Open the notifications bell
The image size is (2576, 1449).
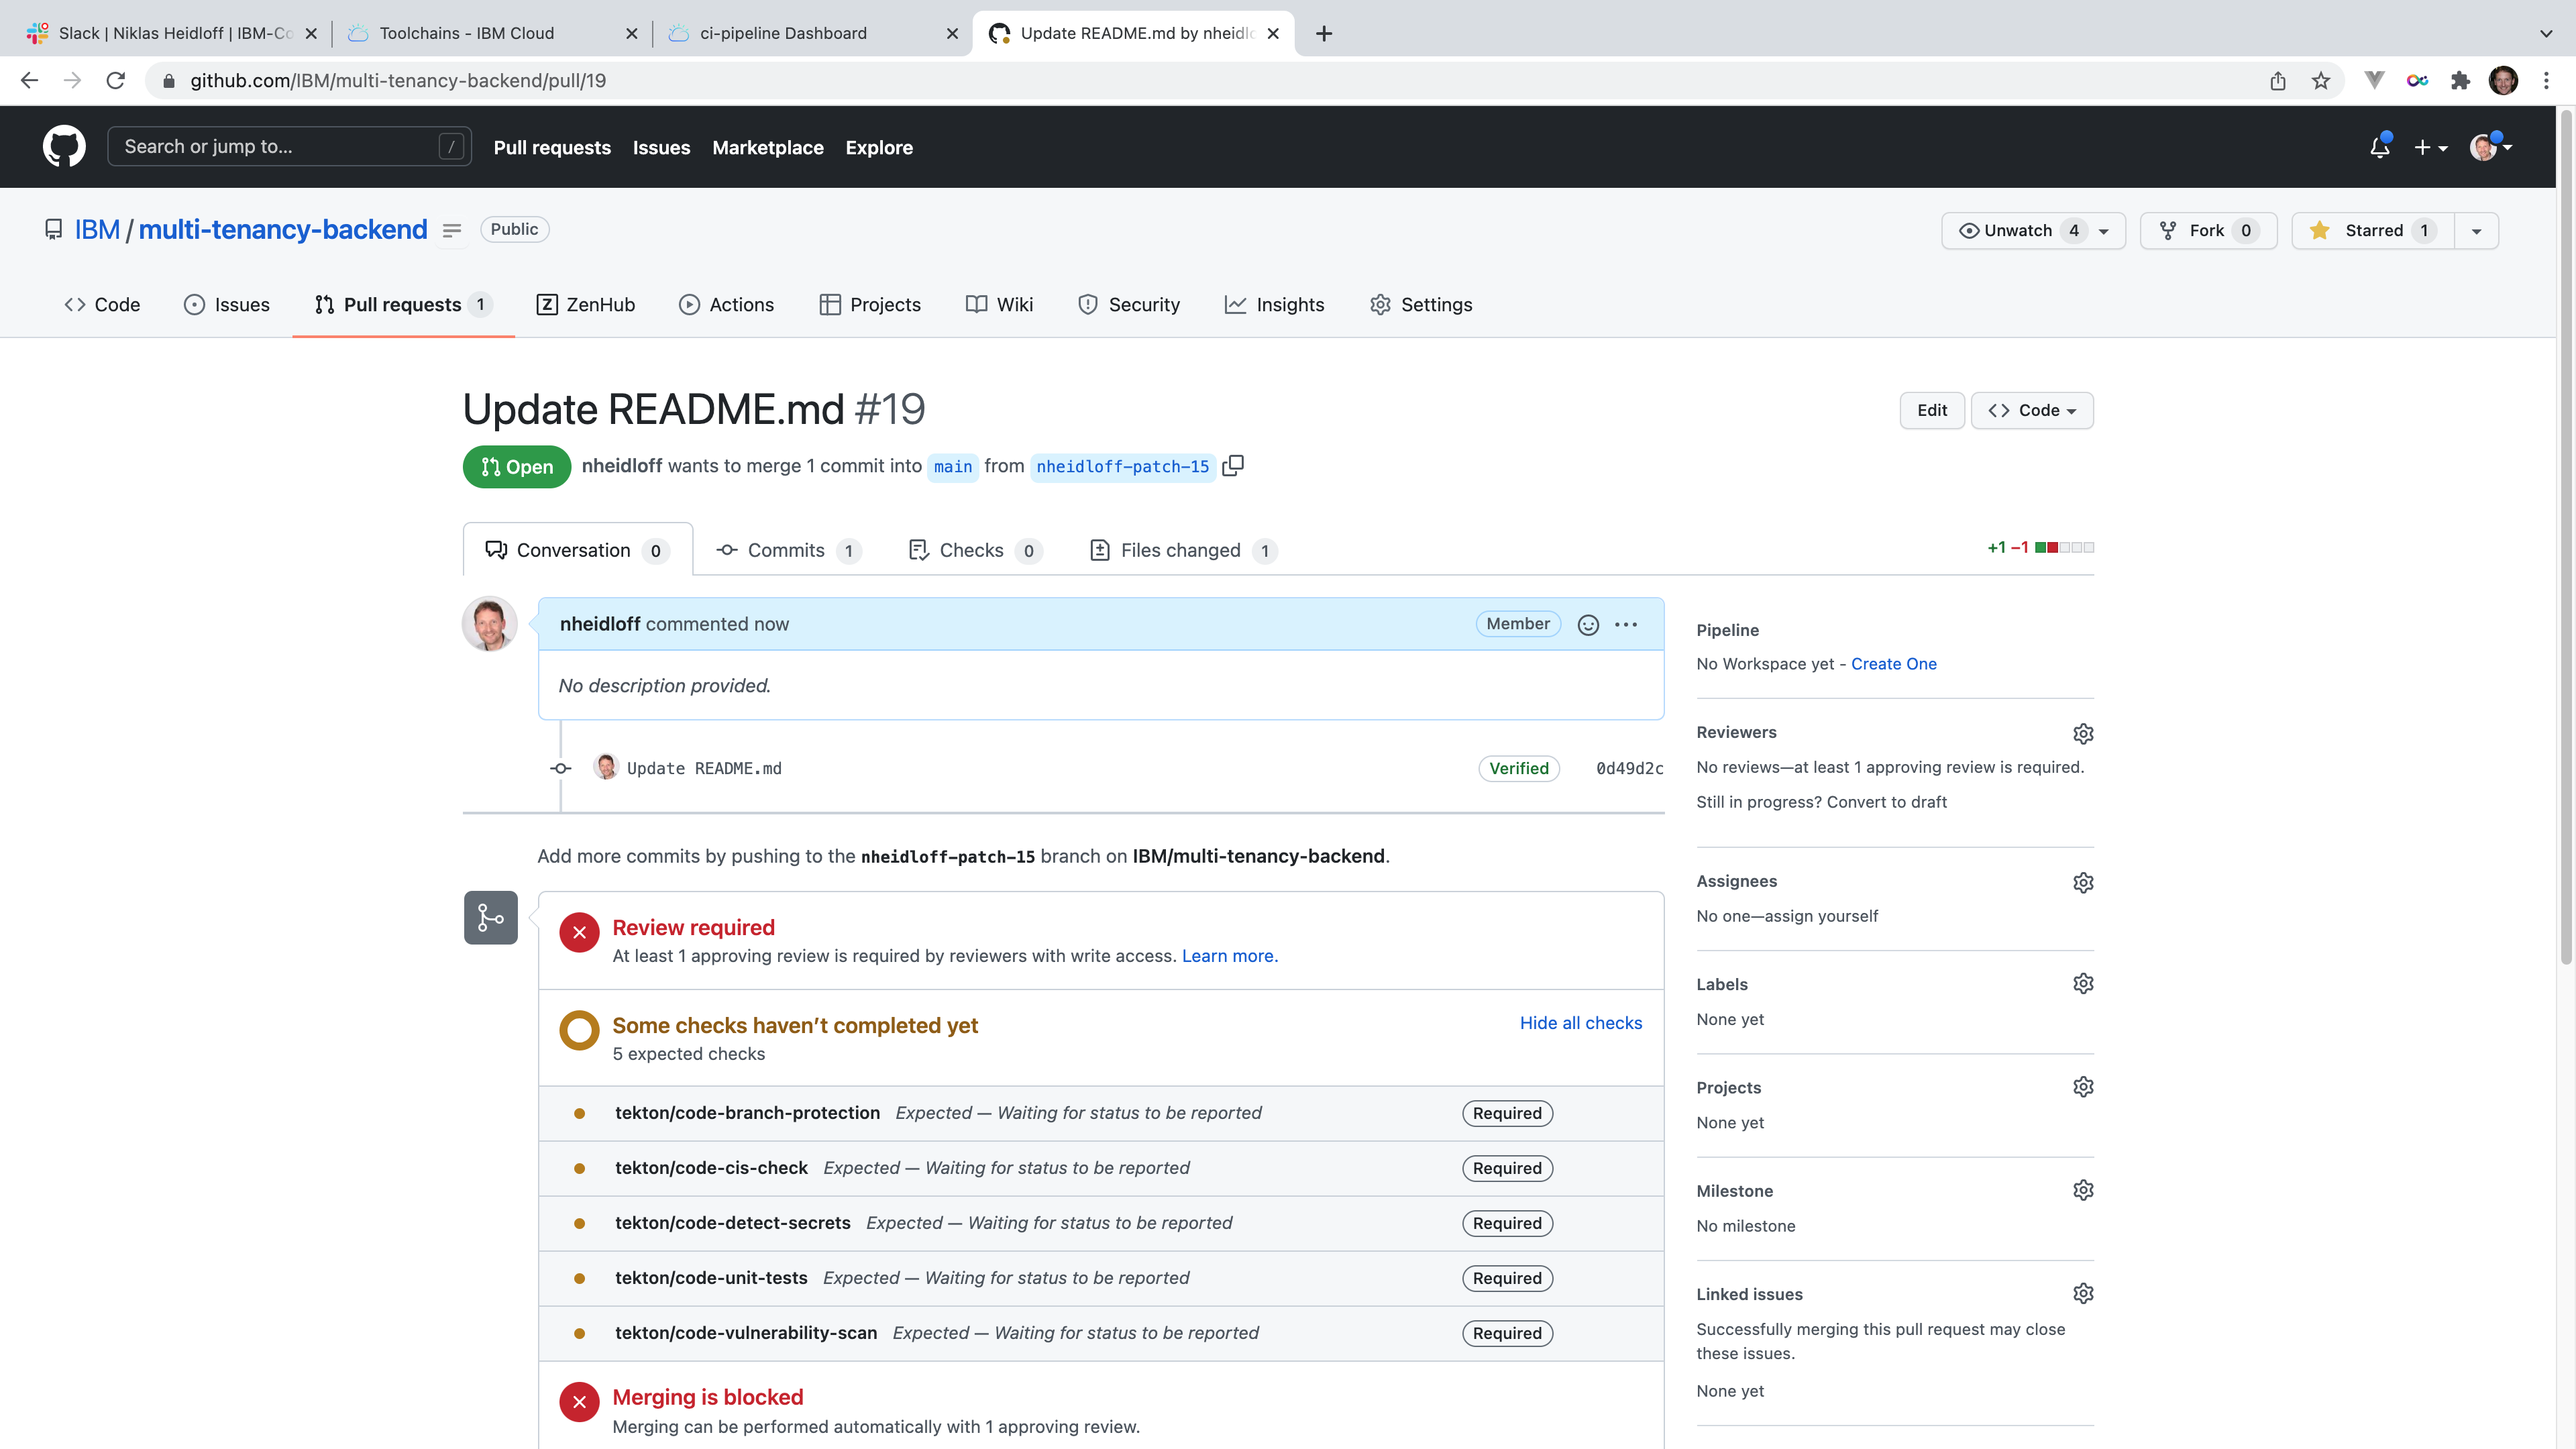tap(2380, 148)
